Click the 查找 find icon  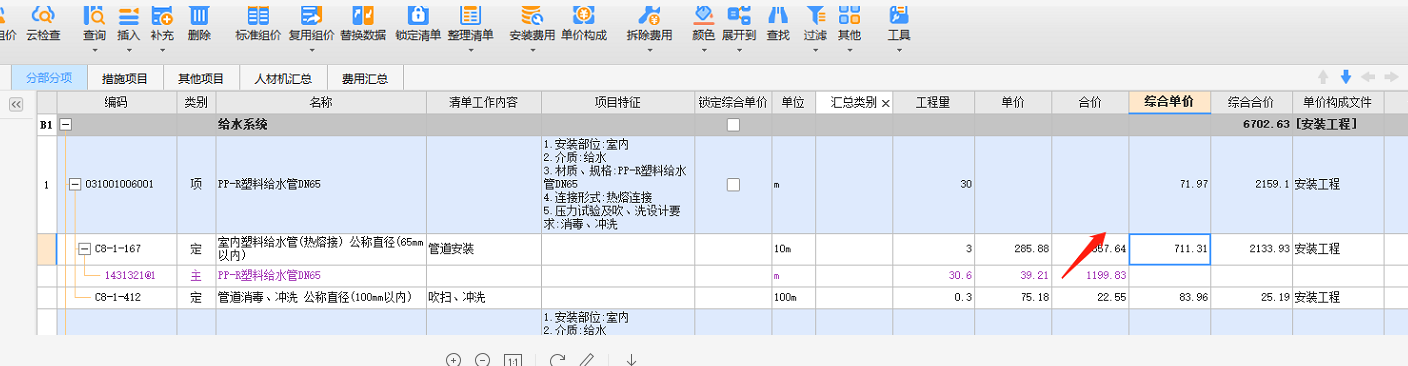(778, 15)
